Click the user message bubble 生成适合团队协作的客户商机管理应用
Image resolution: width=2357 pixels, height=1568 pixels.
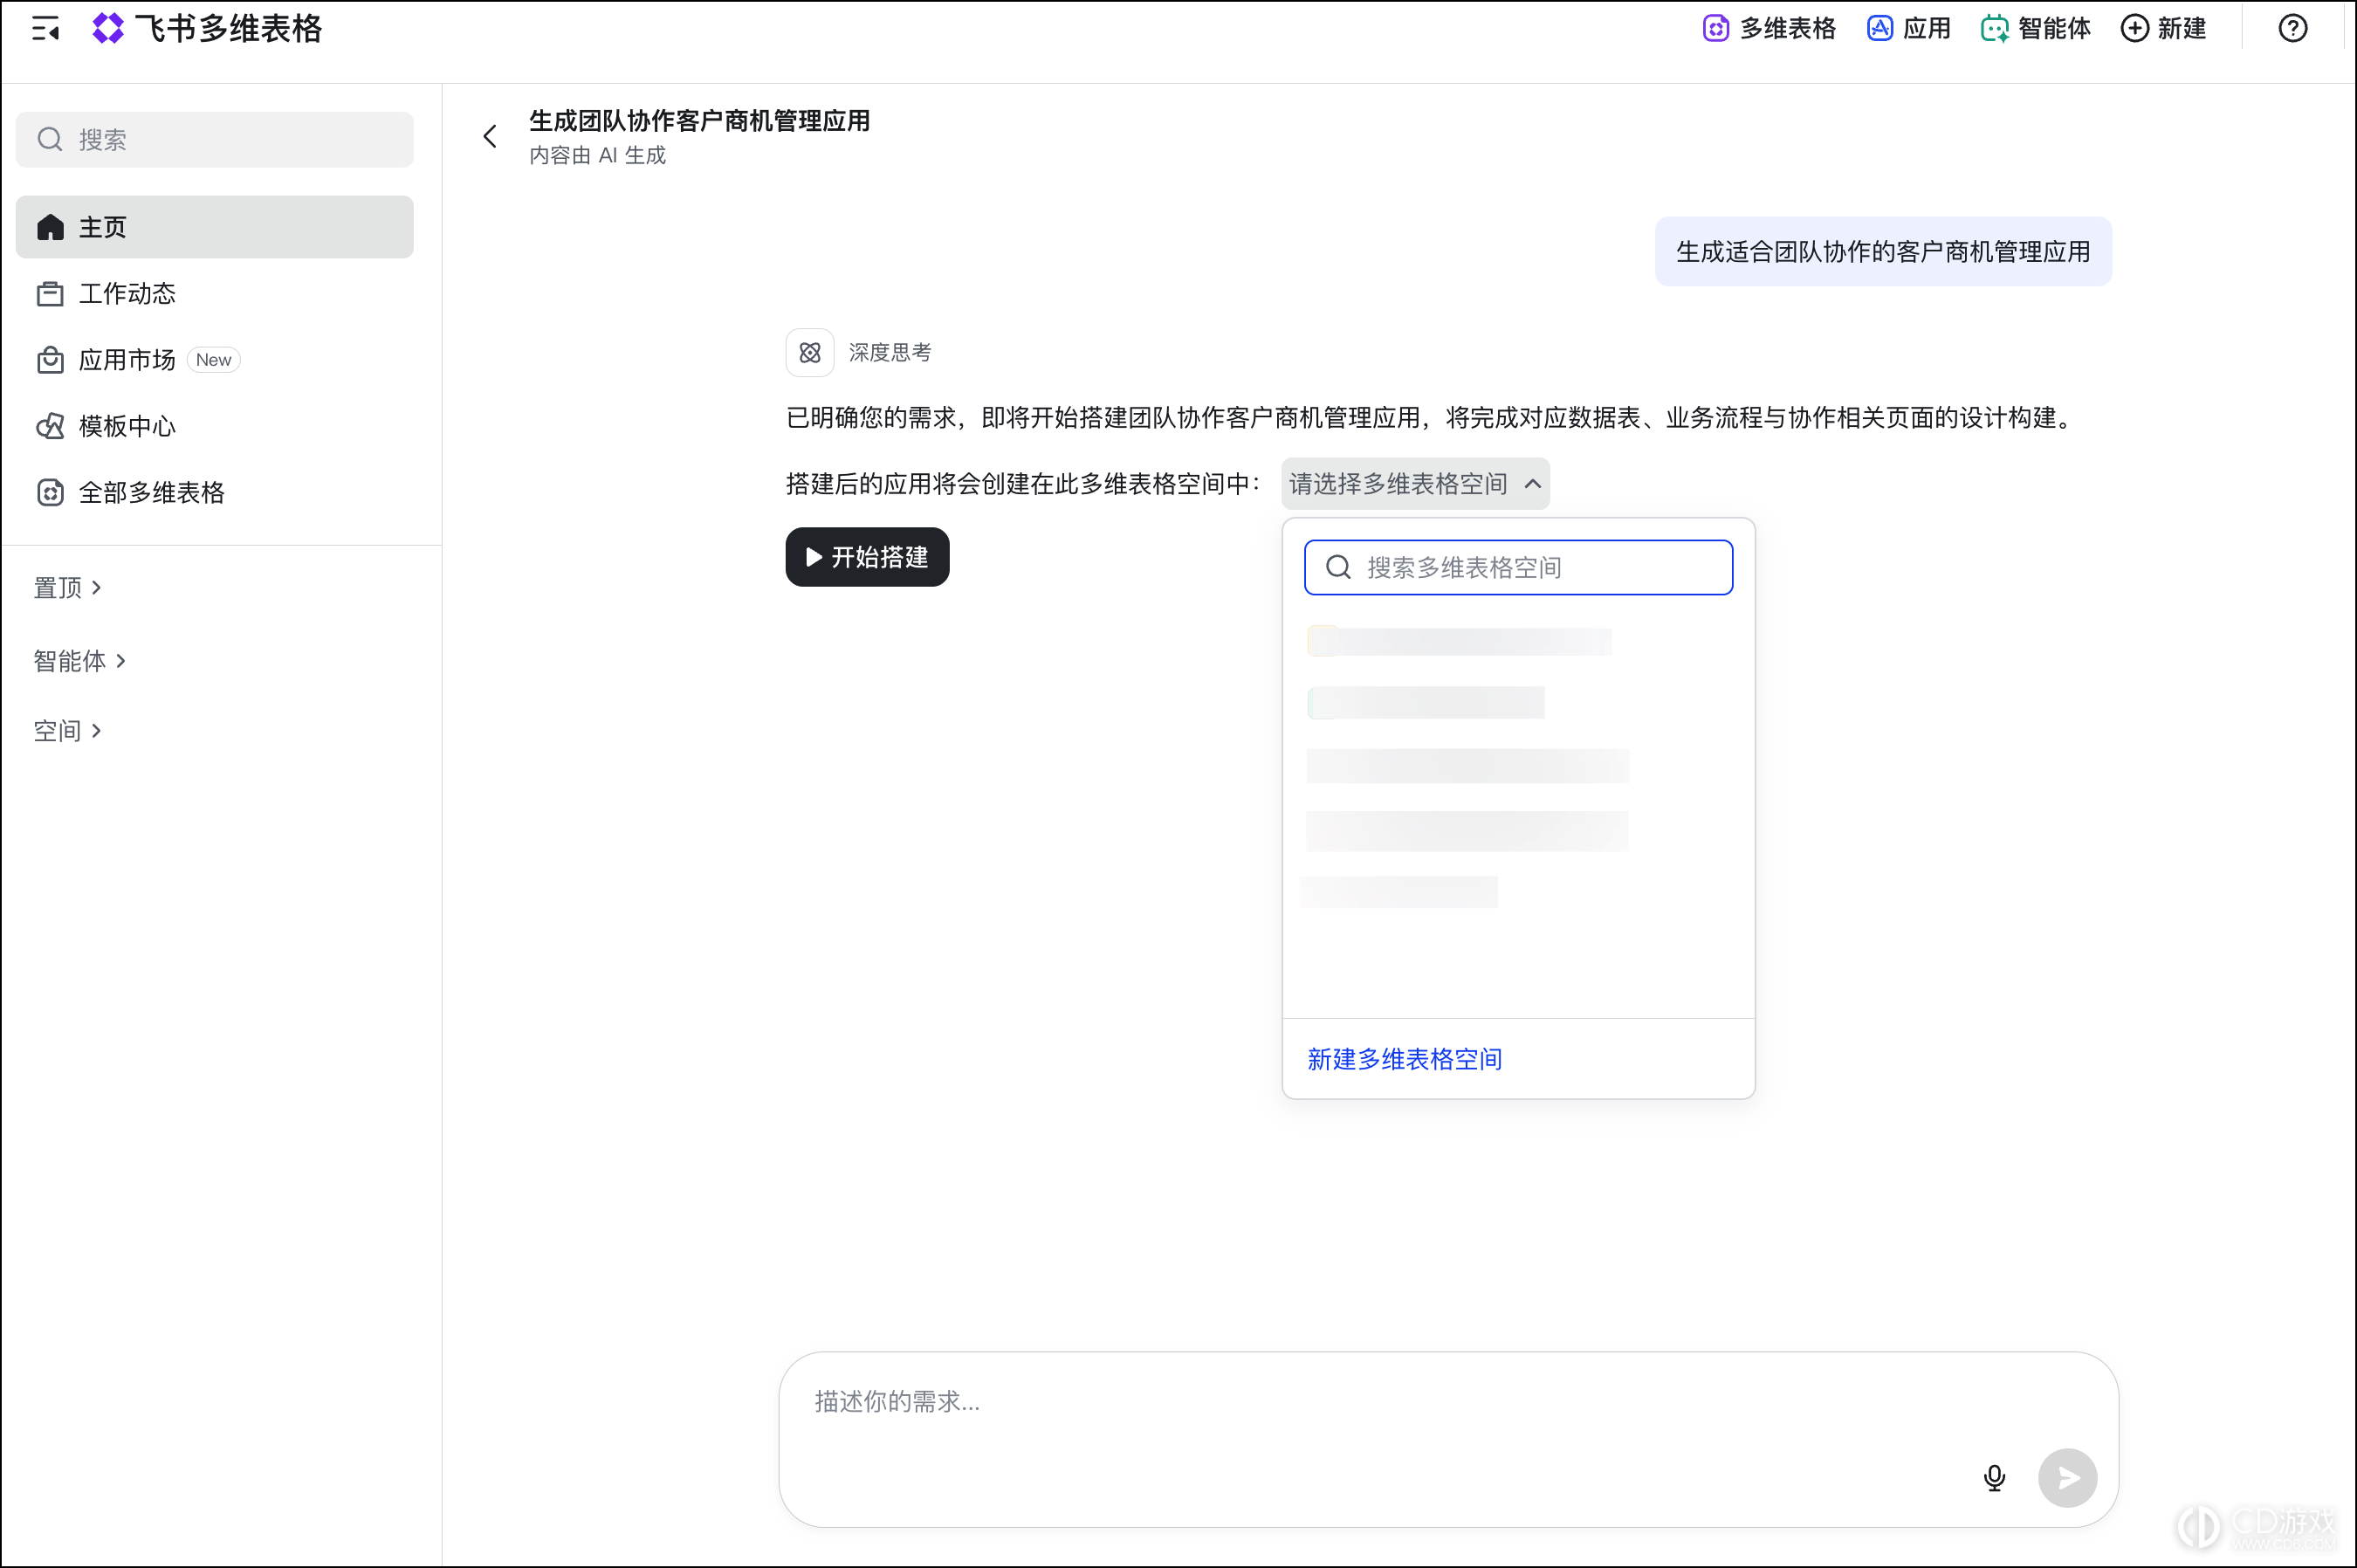click(x=1883, y=252)
